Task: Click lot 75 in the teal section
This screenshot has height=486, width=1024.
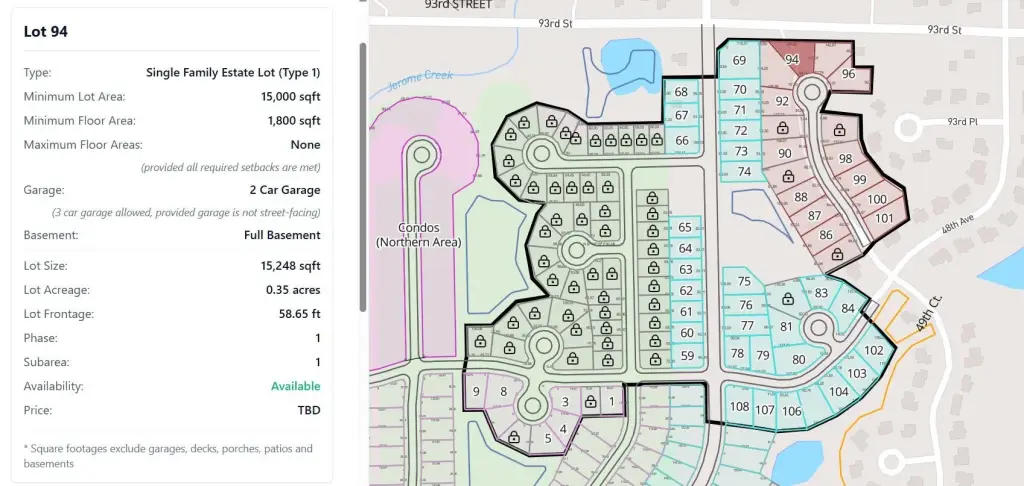Action: [x=744, y=282]
